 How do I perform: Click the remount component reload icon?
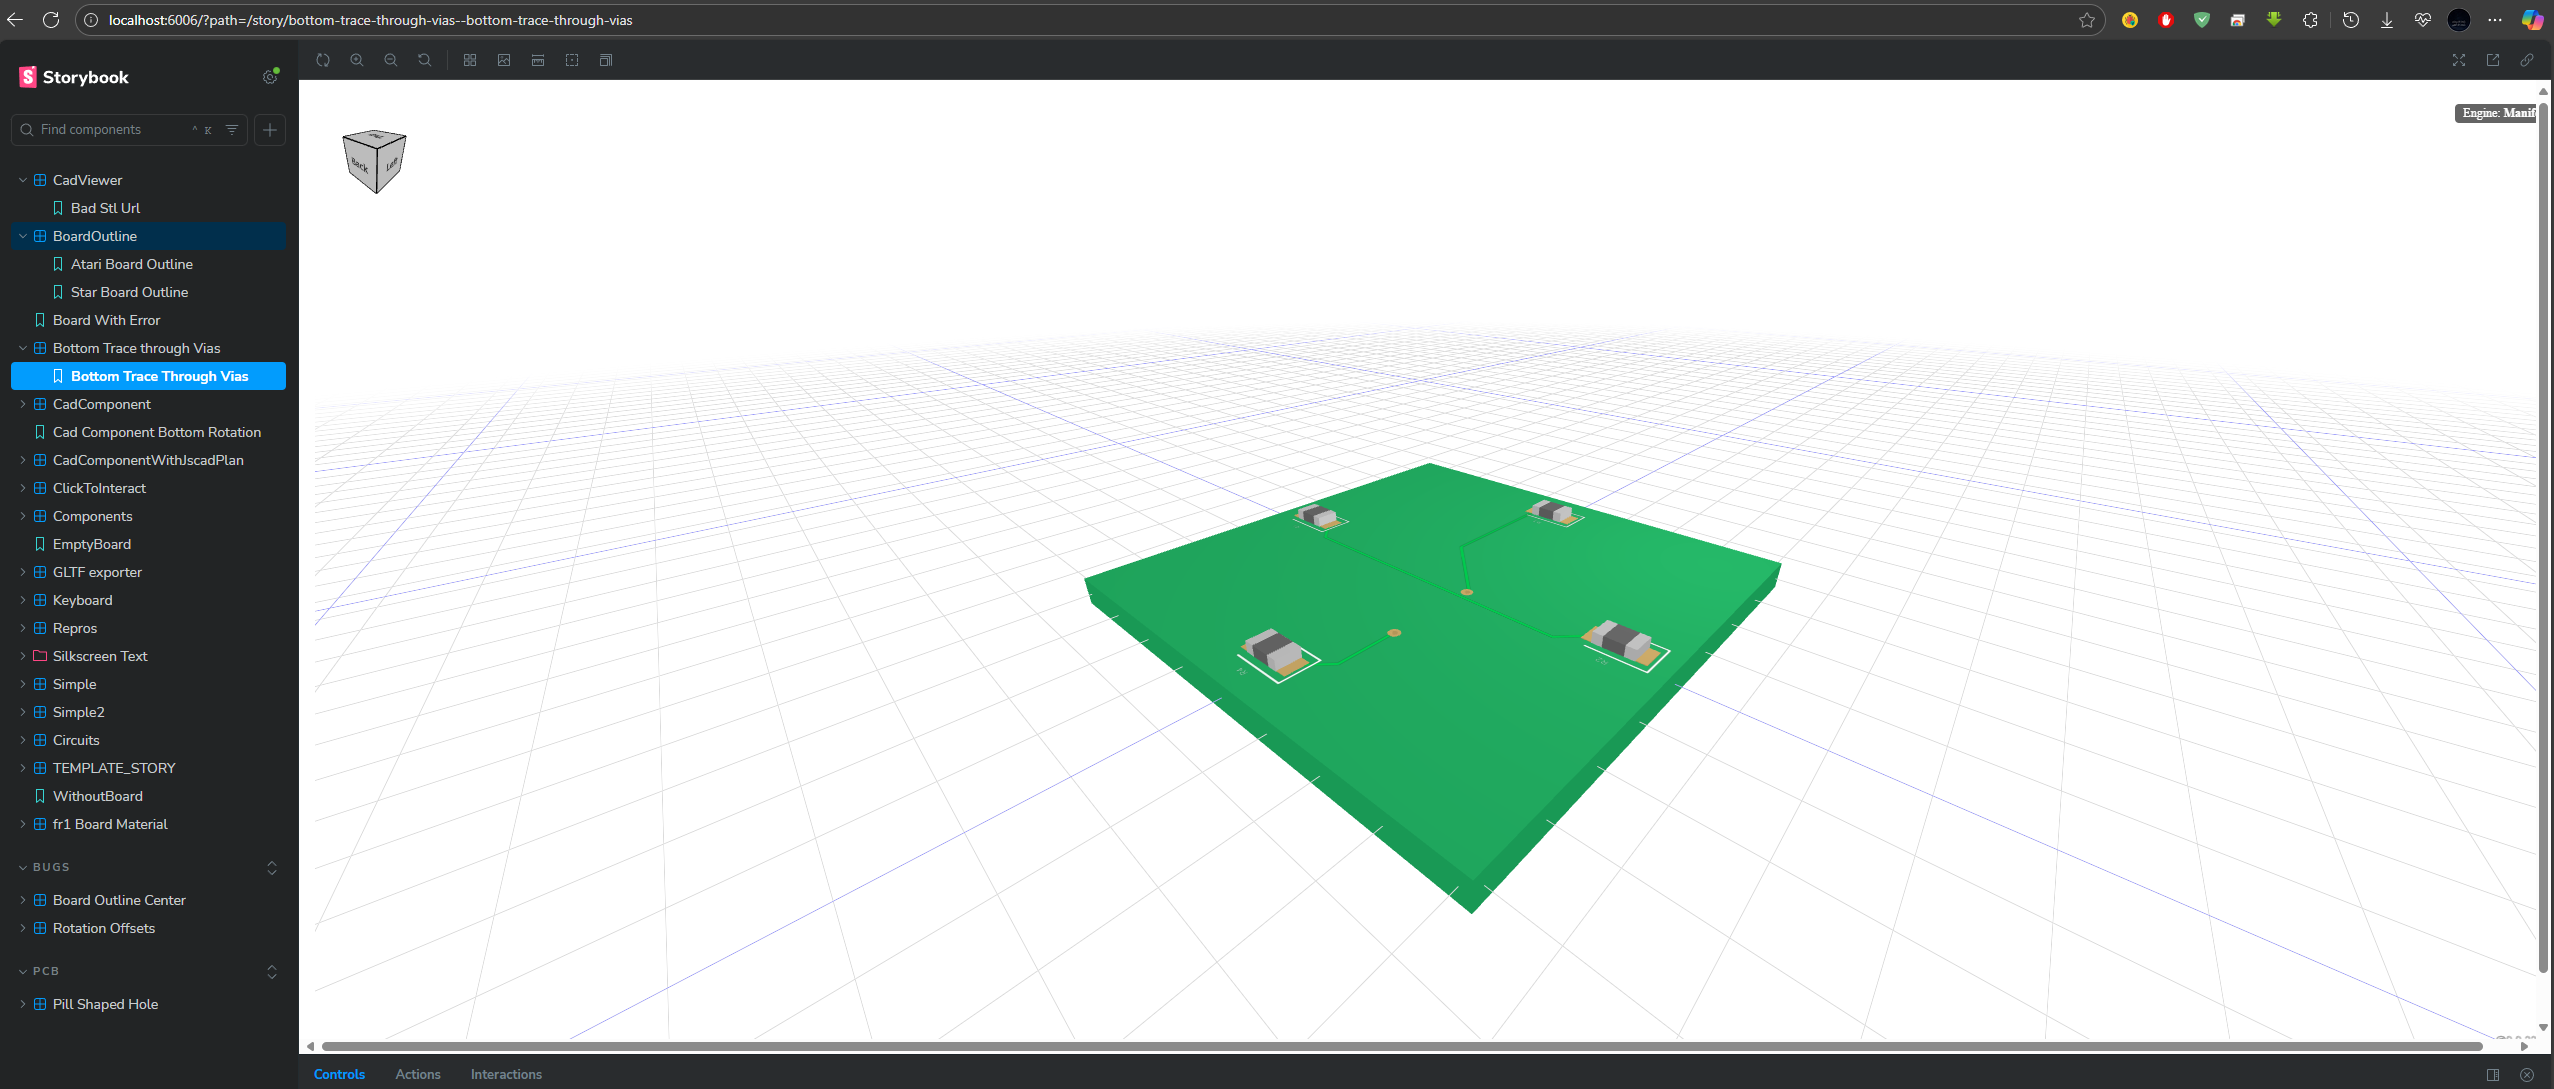click(x=323, y=60)
